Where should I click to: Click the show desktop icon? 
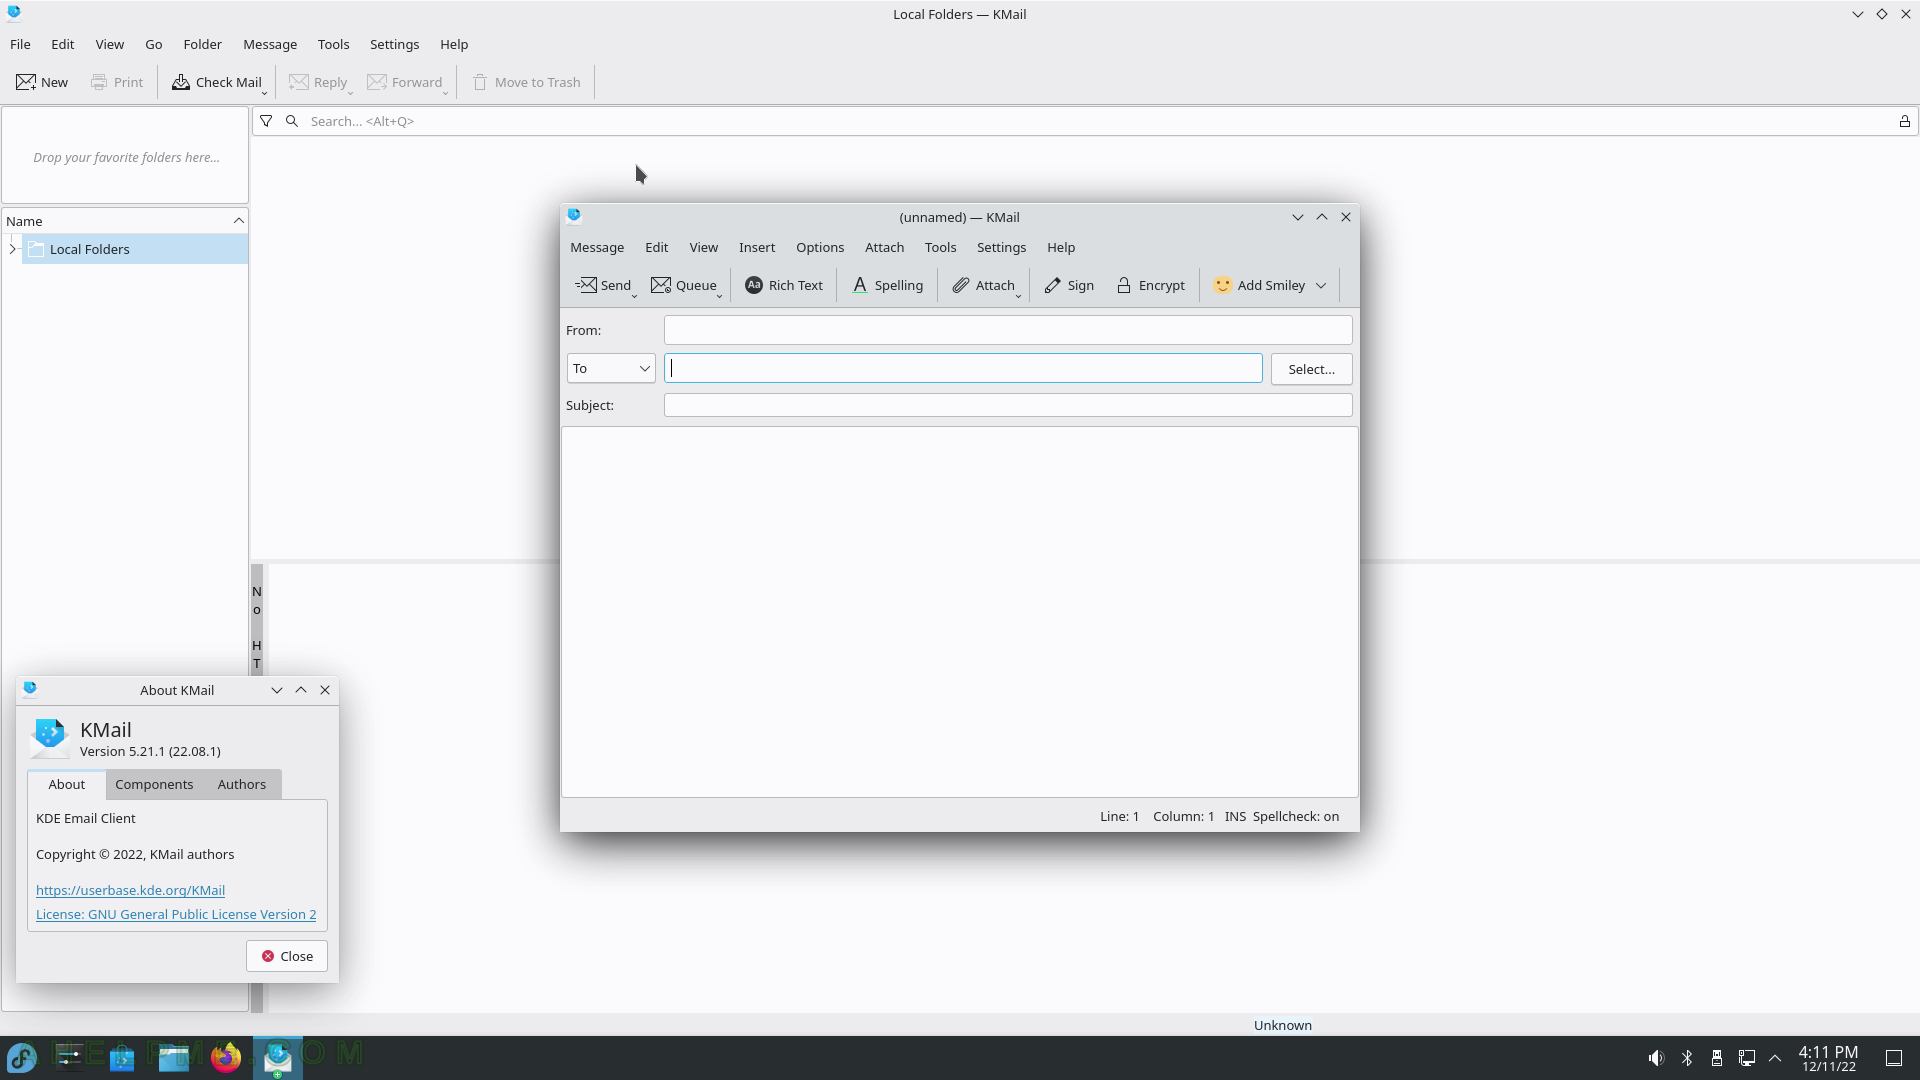pyautogui.click(x=1894, y=1058)
